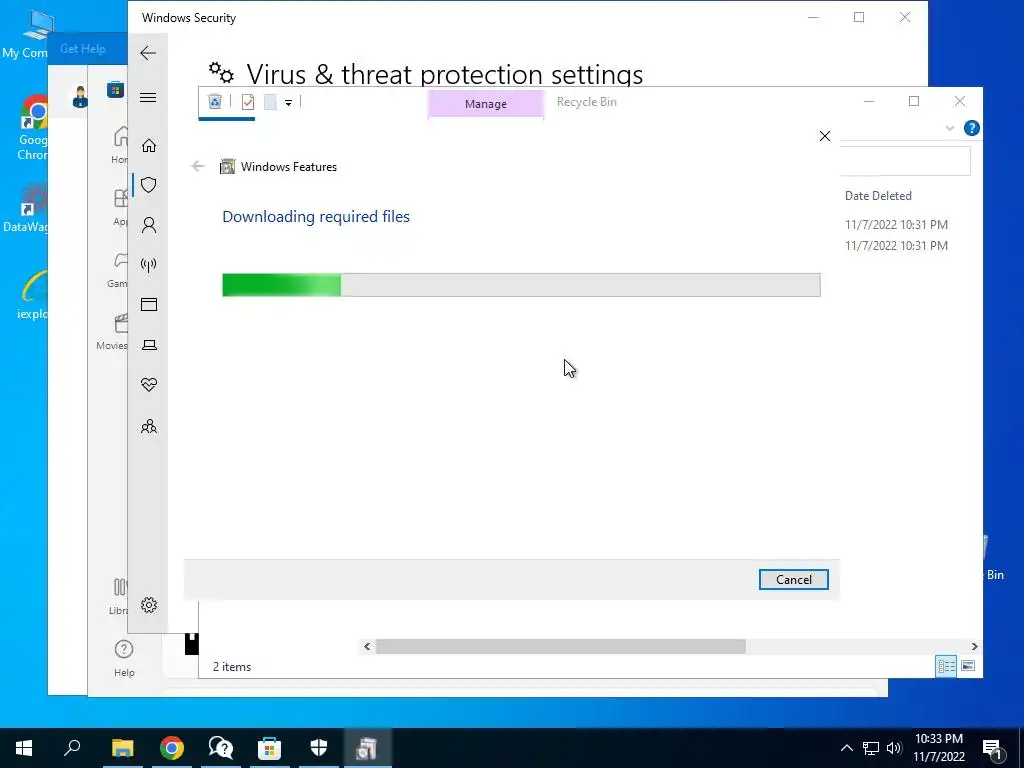This screenshot has width=1024, height=768.
Task: Open Microsoft Store taskbar icon
Action: (269, 748)
